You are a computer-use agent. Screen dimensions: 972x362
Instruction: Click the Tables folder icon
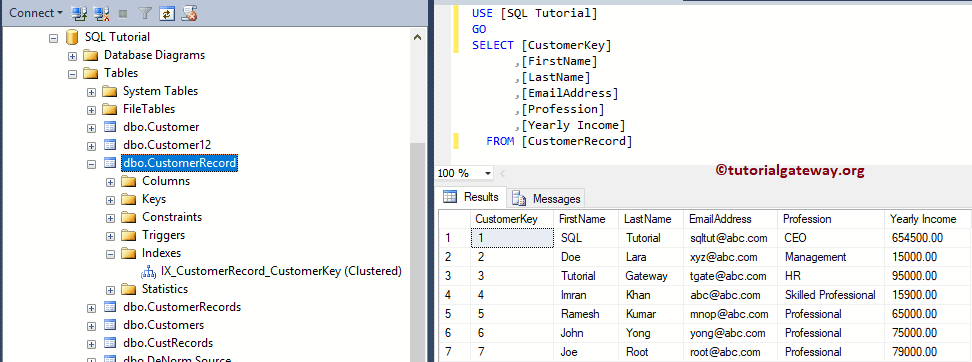tap(91, 73)
